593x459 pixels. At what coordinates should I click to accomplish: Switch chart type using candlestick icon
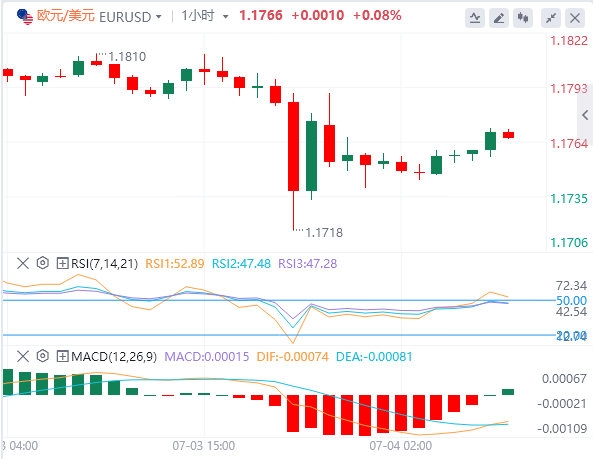click(523, 18)
